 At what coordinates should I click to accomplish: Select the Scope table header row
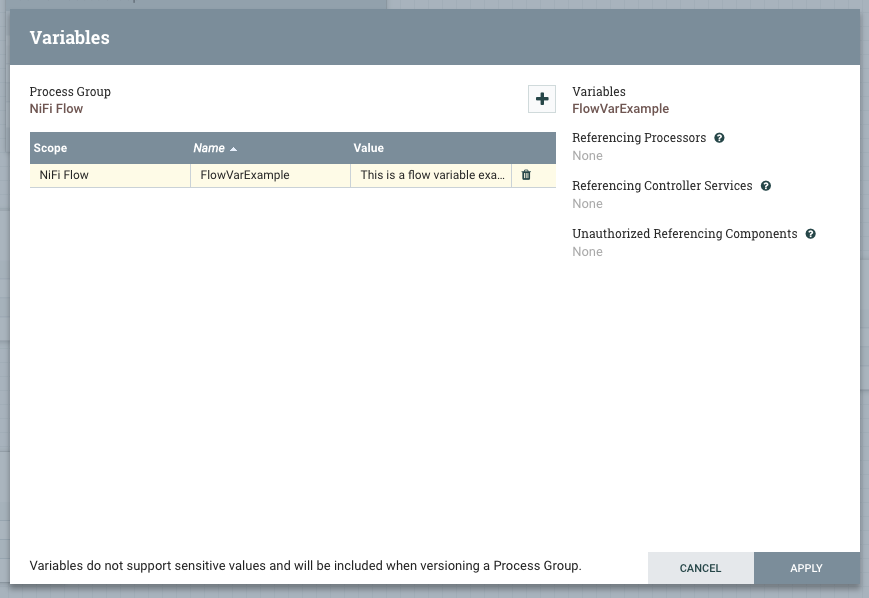(x=110, y=147)
